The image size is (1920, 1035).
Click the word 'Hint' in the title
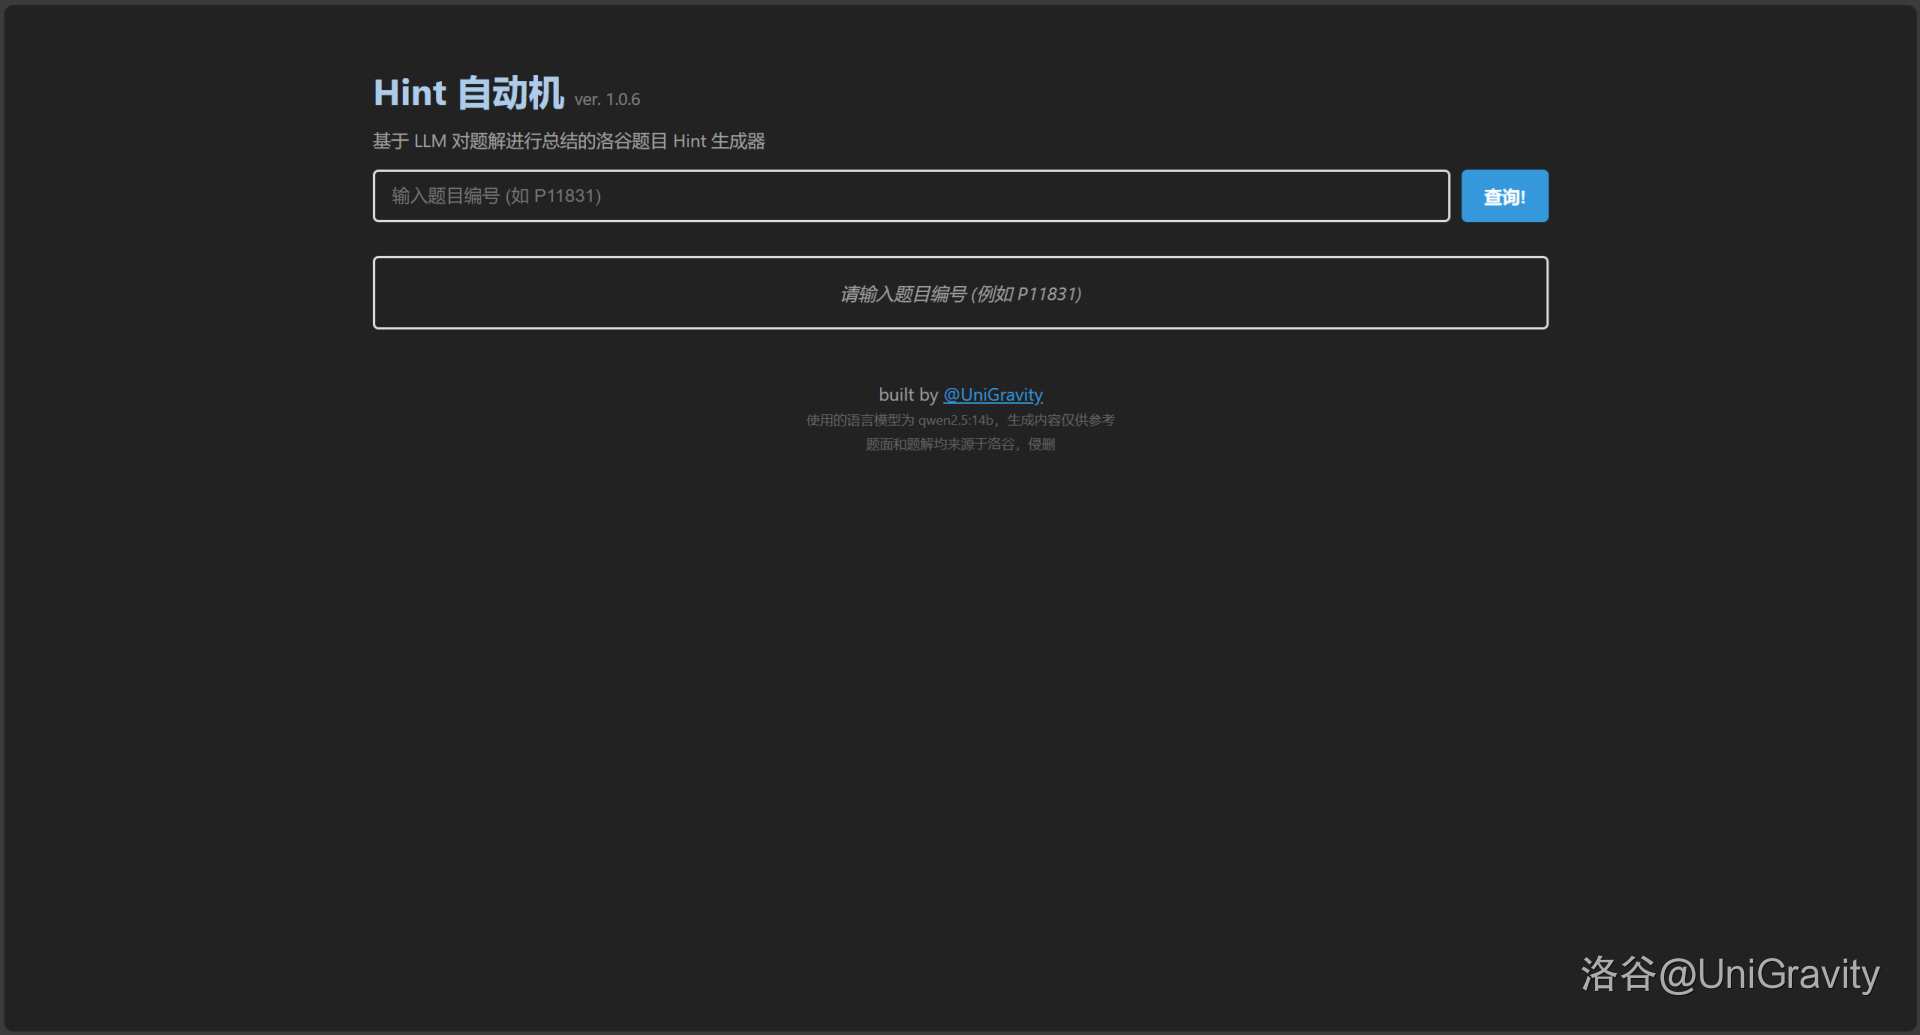[410, 93]
